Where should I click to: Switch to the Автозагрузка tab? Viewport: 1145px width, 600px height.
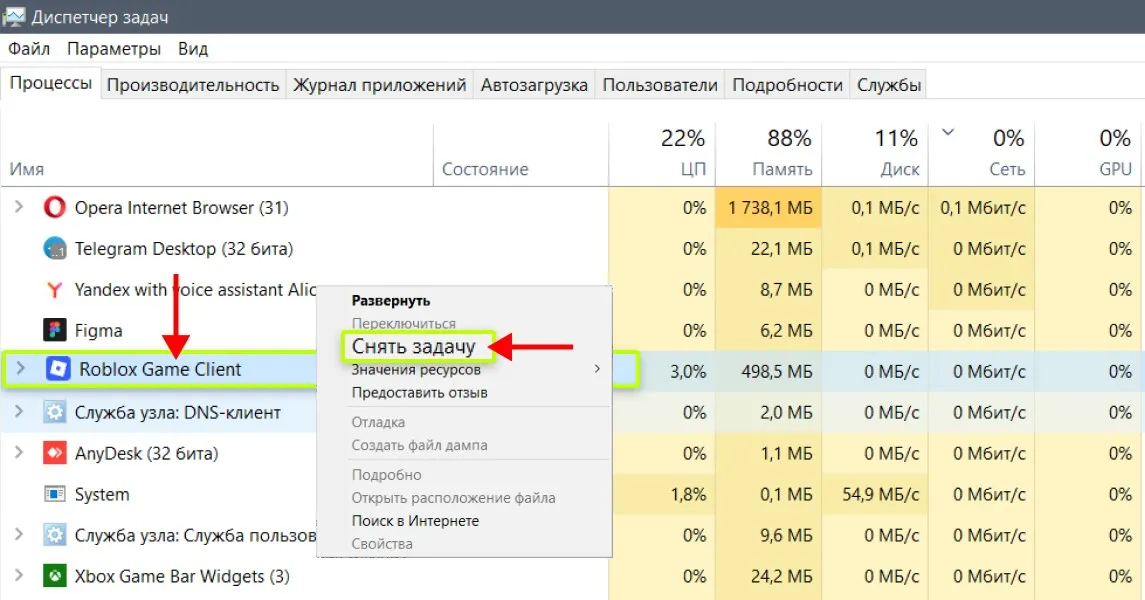[x=534, y=85]
